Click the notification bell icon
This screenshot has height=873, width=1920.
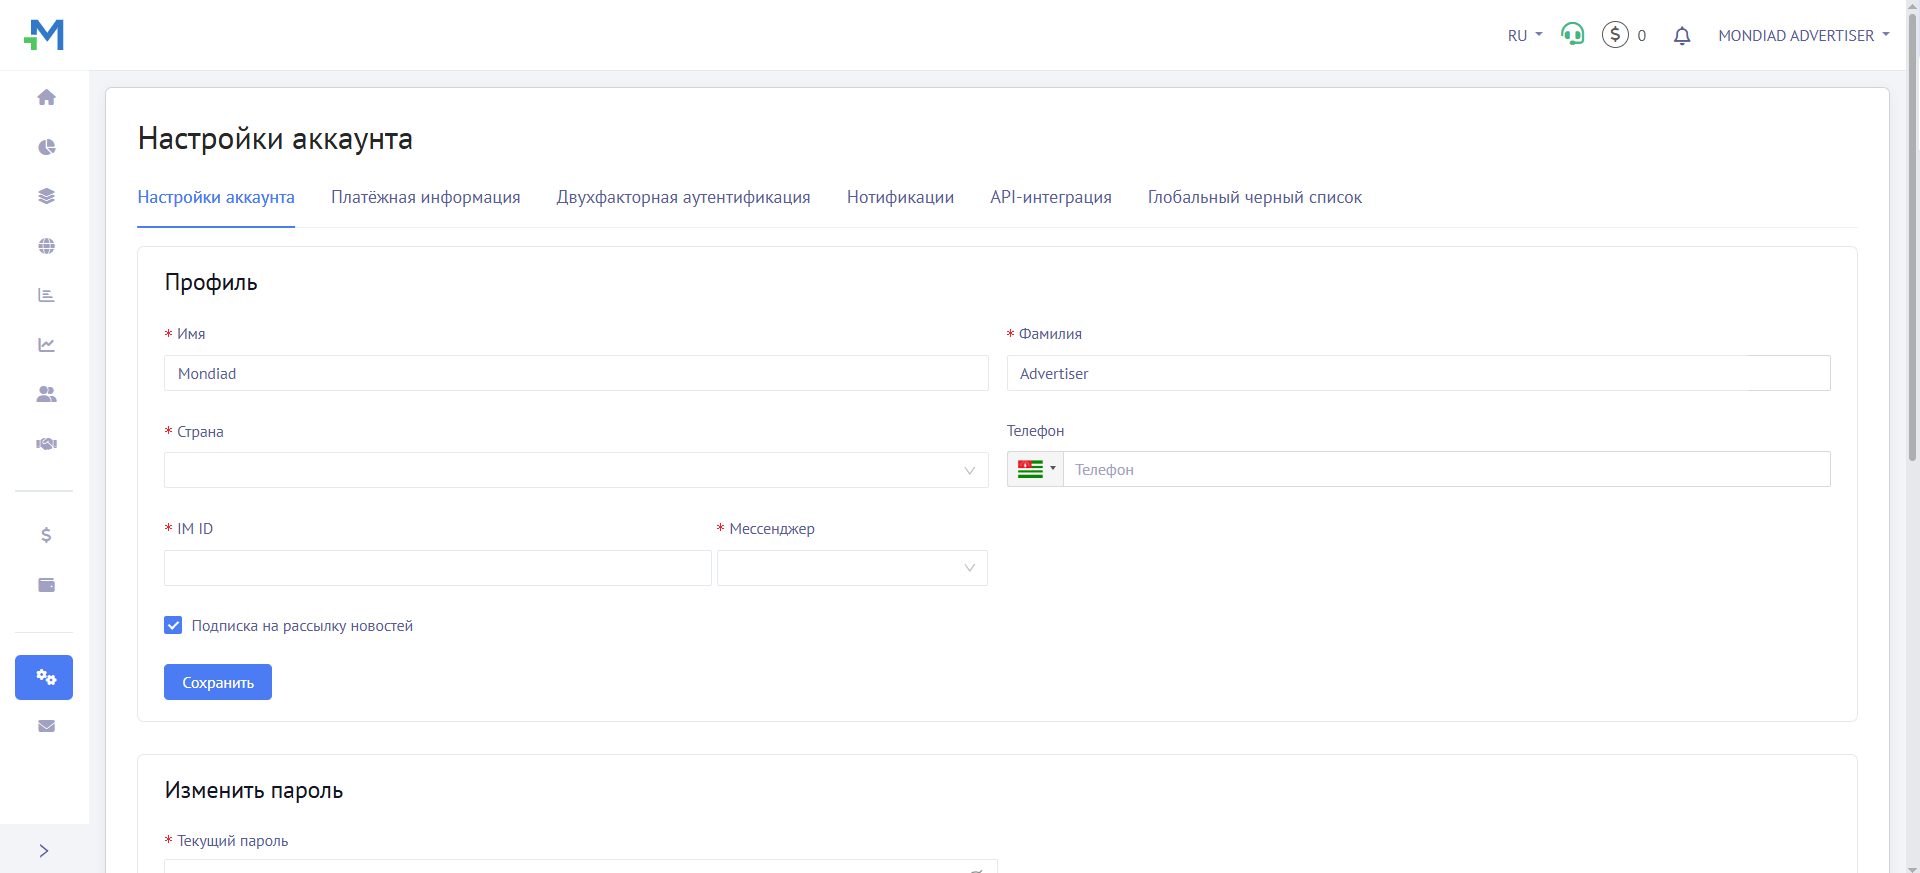click(x=1681, y=36)
